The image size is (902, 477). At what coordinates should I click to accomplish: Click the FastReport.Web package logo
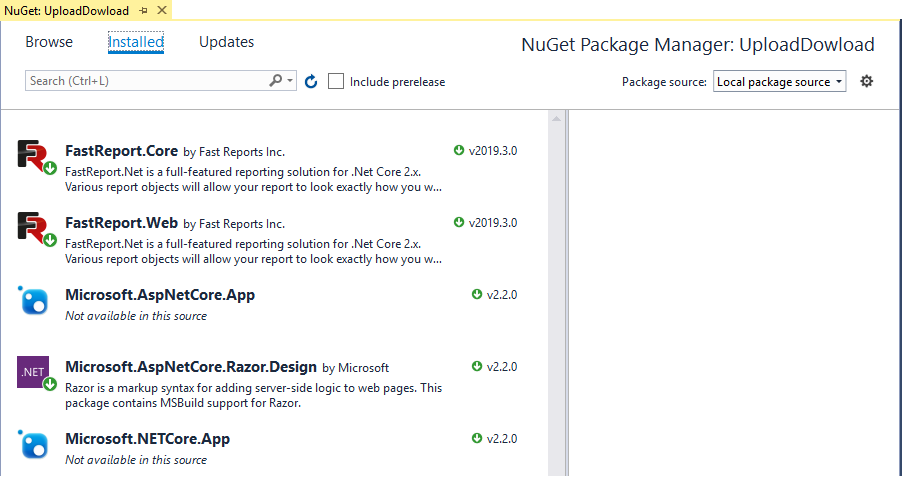37,229
